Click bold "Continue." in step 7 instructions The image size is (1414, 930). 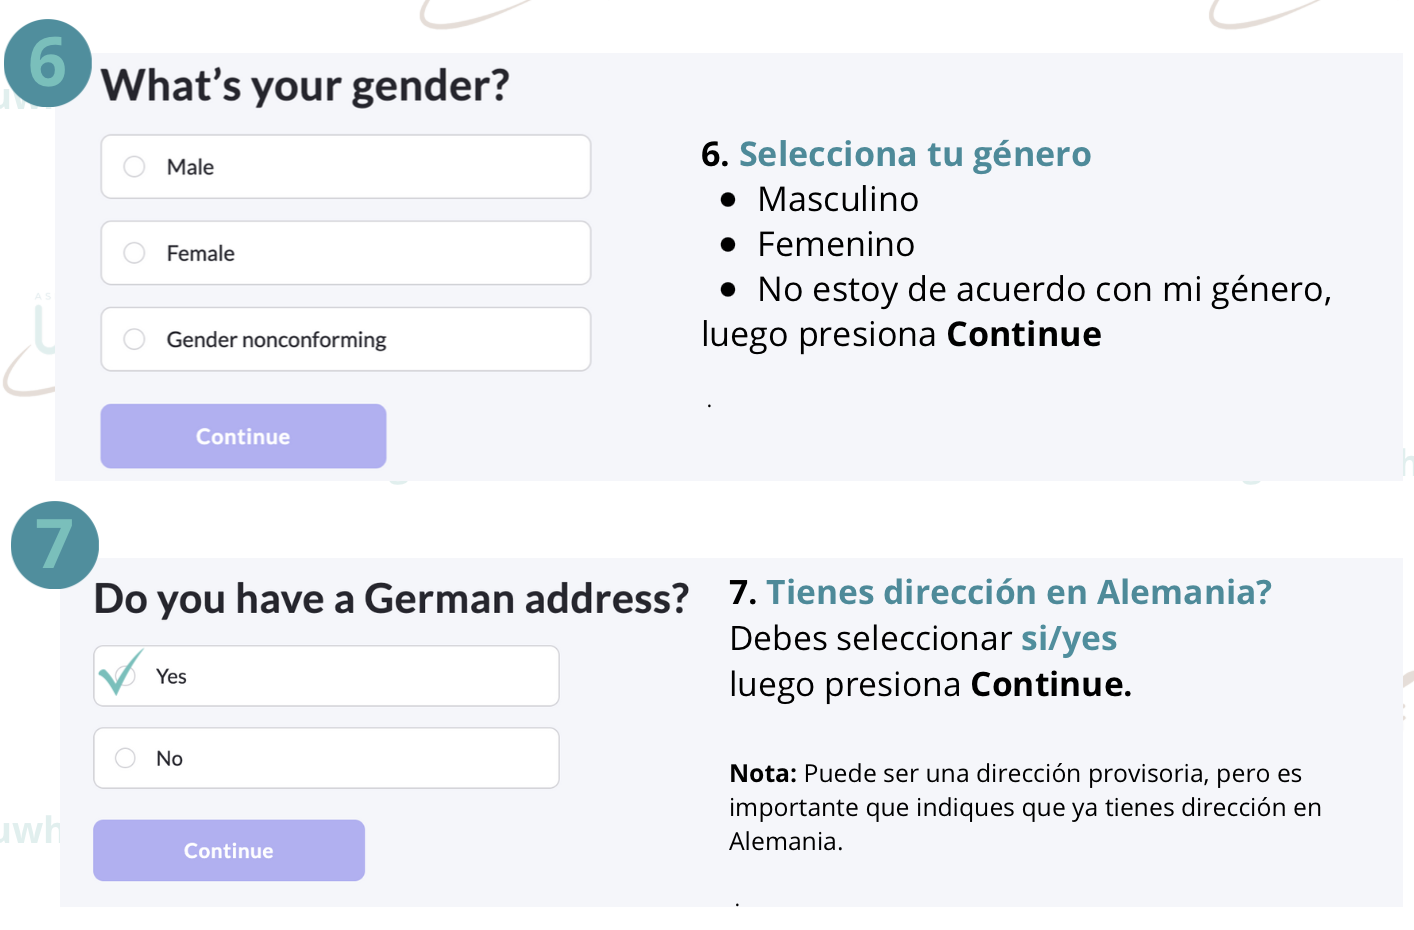[x=1050, y=684]
